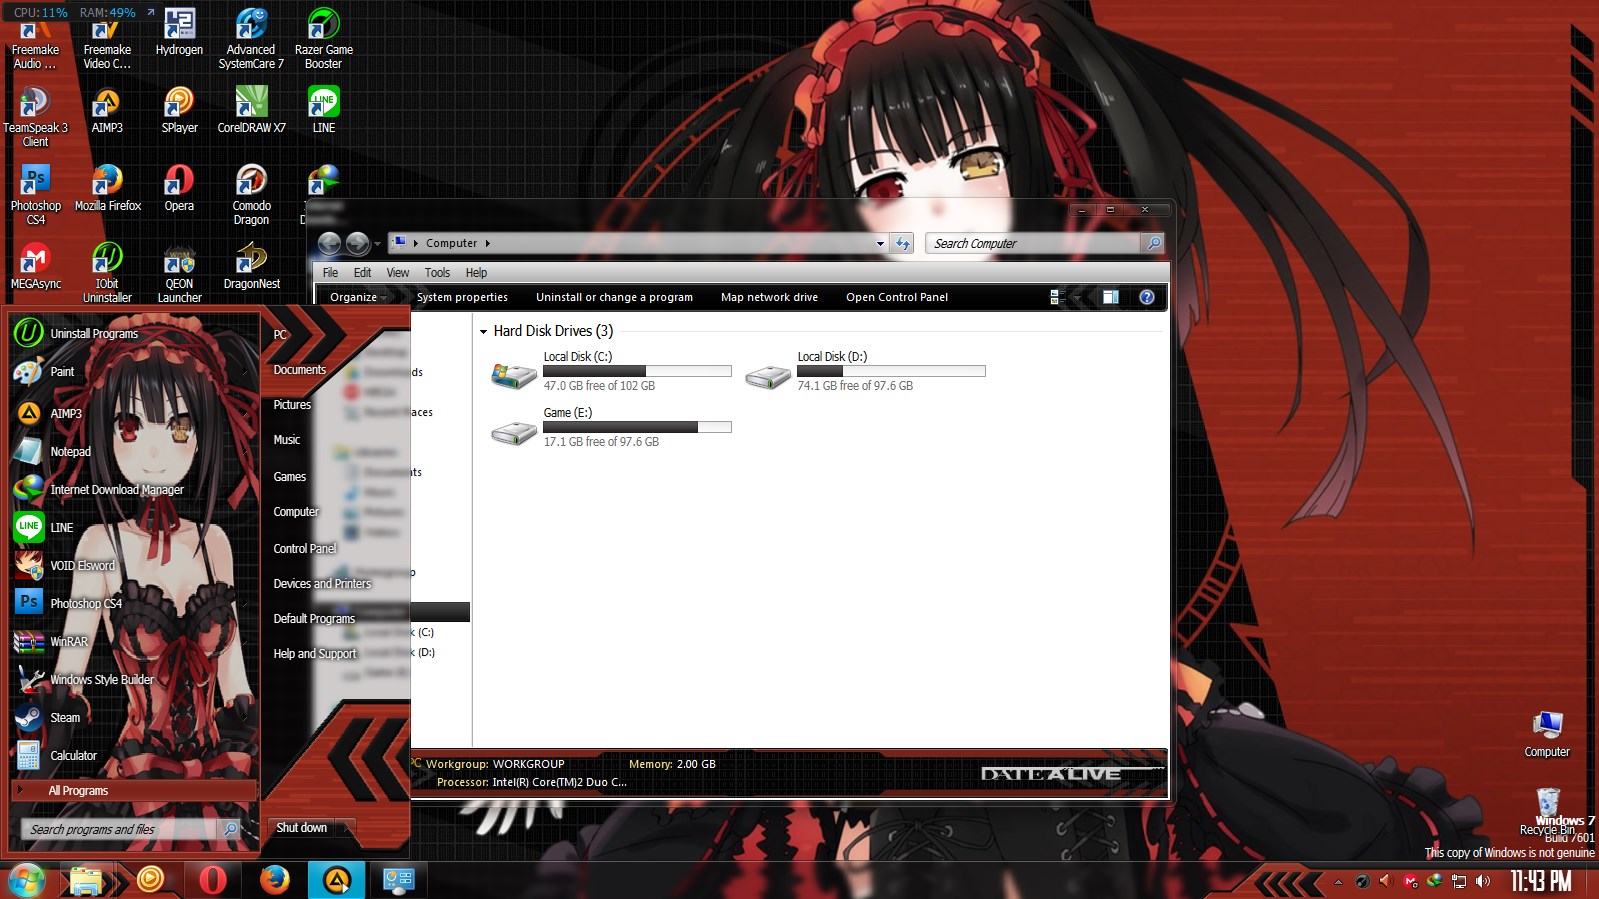
Task: Select Game (E:) drive icon
Action: [x=514, y=432]
